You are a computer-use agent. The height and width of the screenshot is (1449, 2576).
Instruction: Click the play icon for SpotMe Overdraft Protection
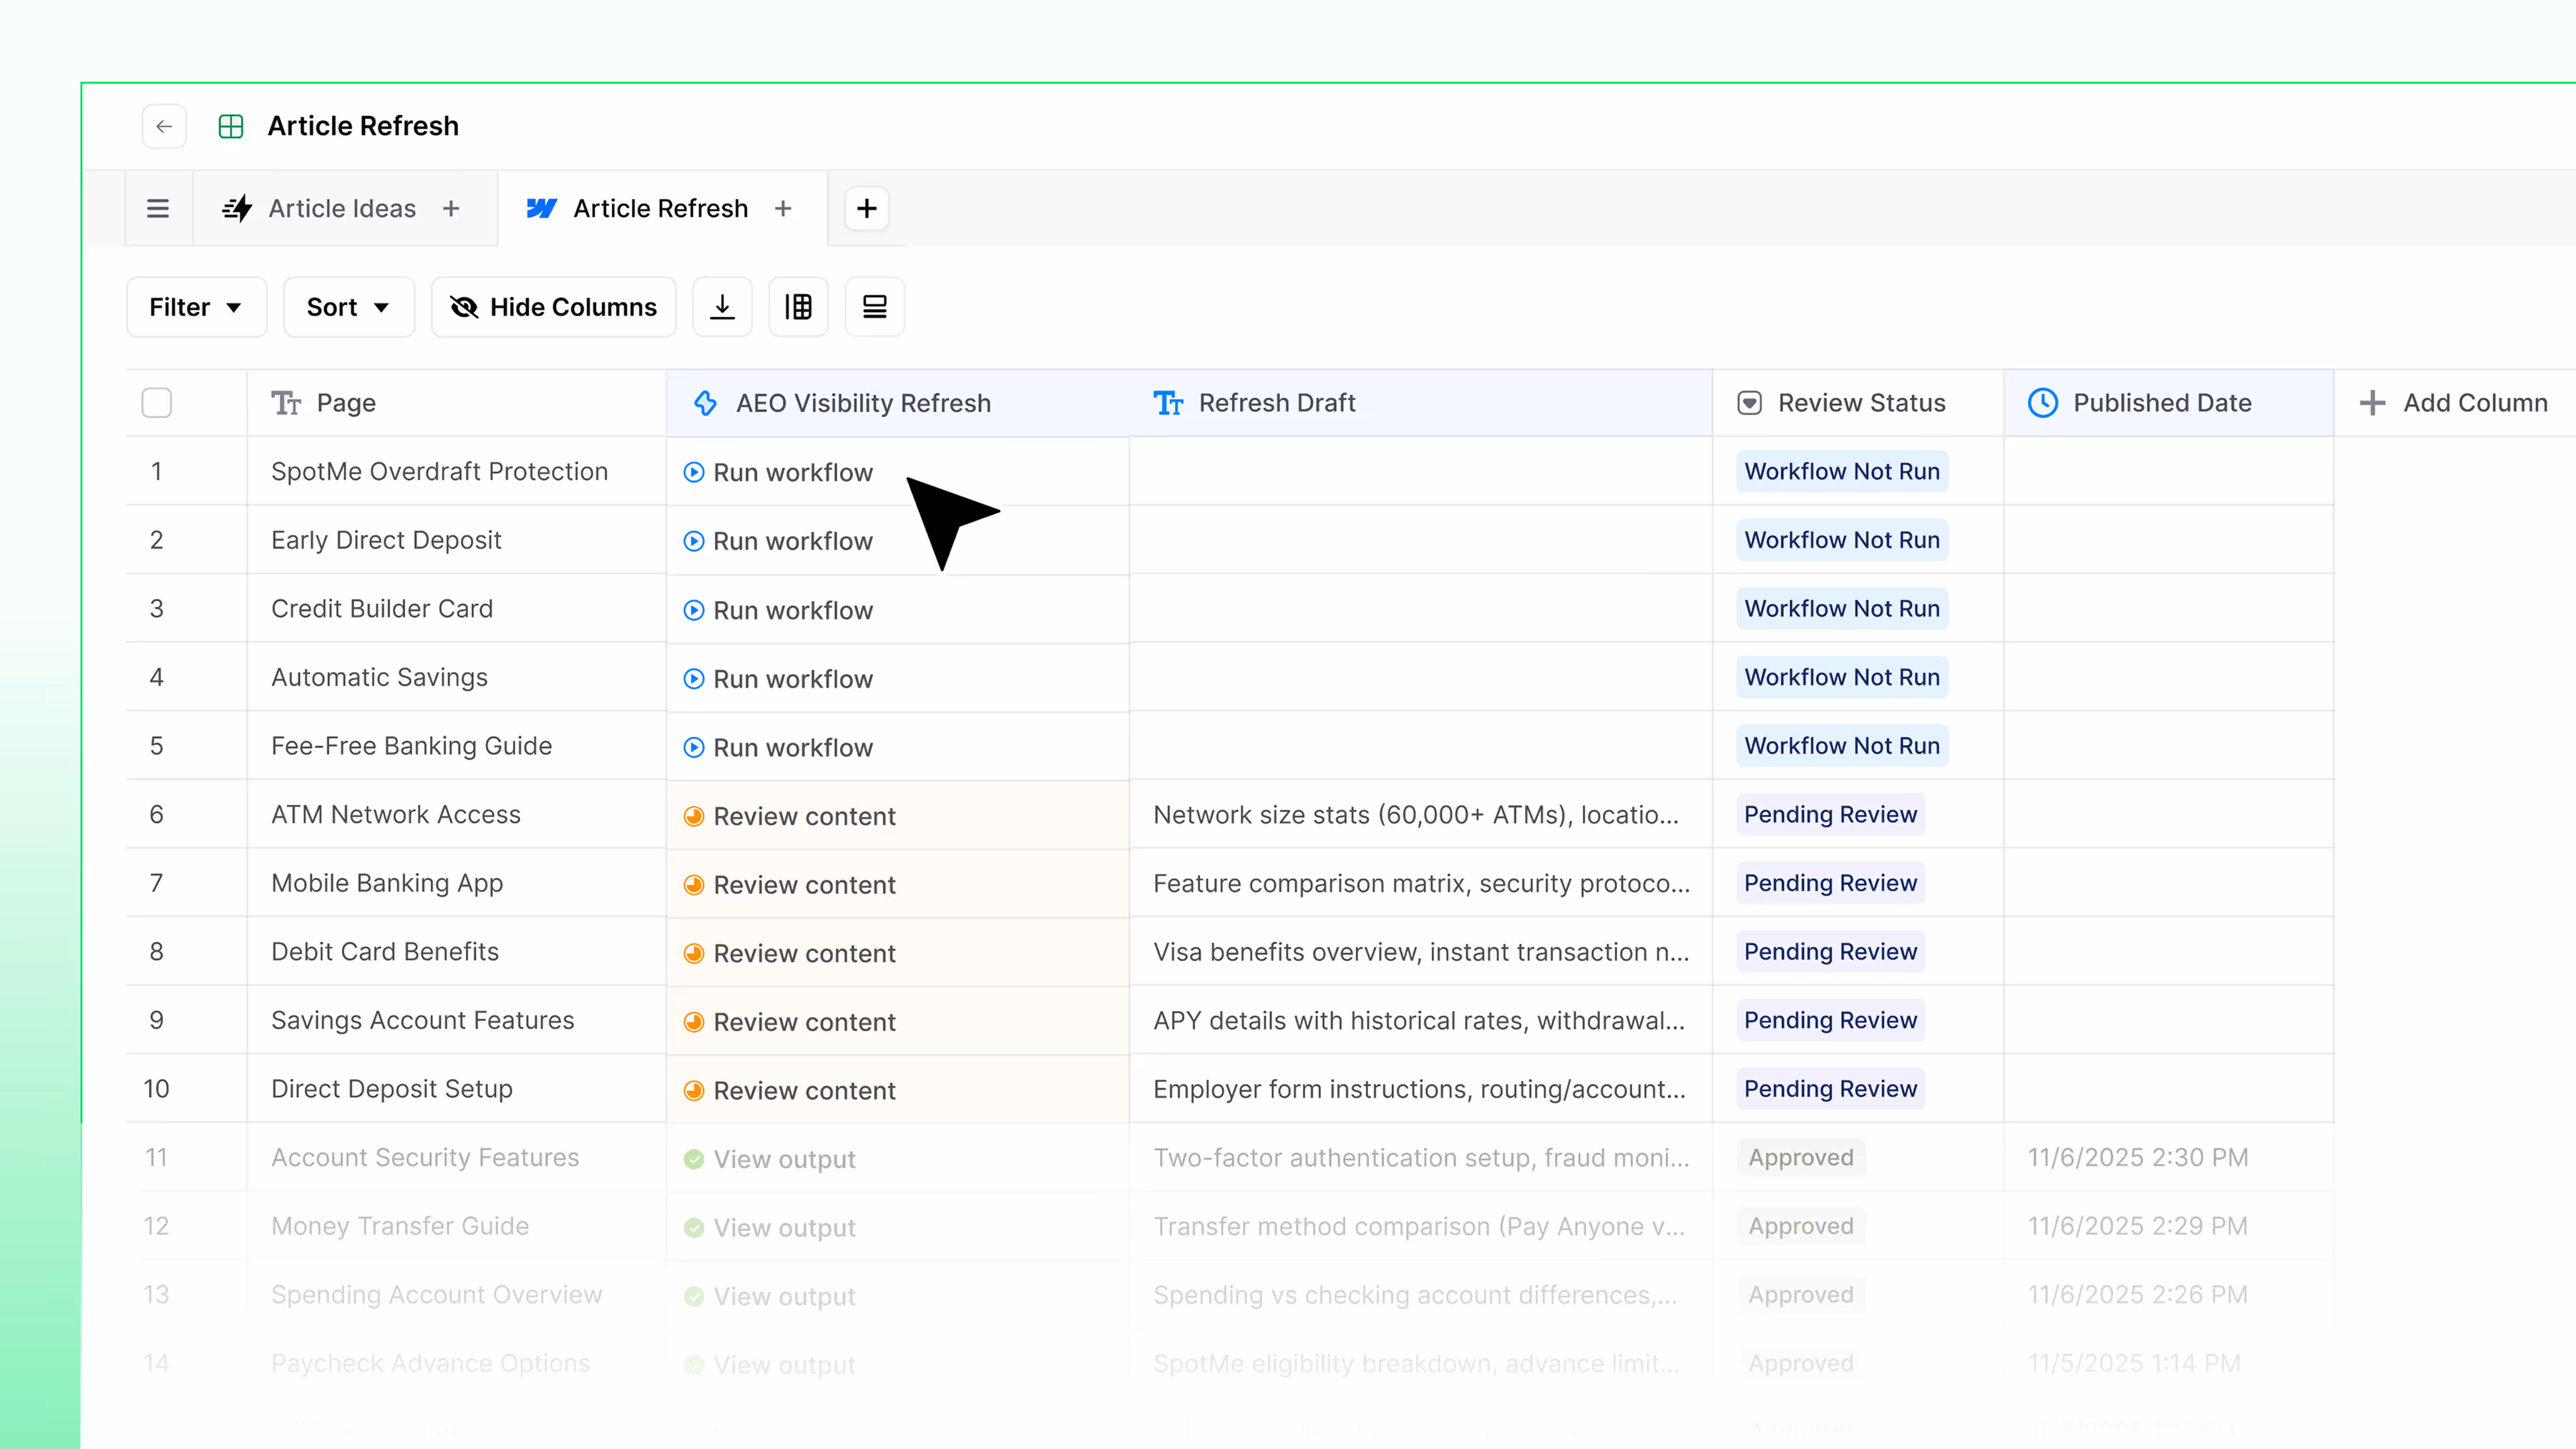pyautogui.click(x=694, y=472)
